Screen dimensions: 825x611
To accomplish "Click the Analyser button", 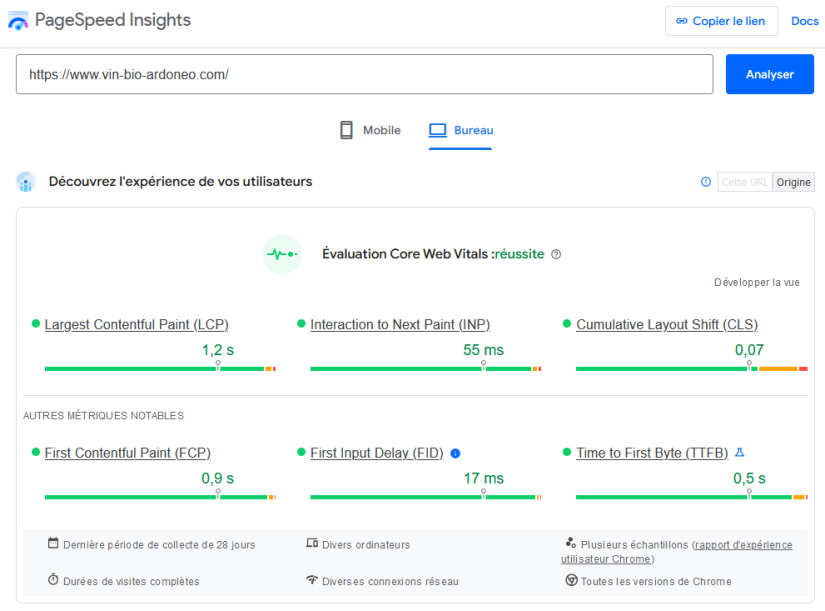I will 770,74.
